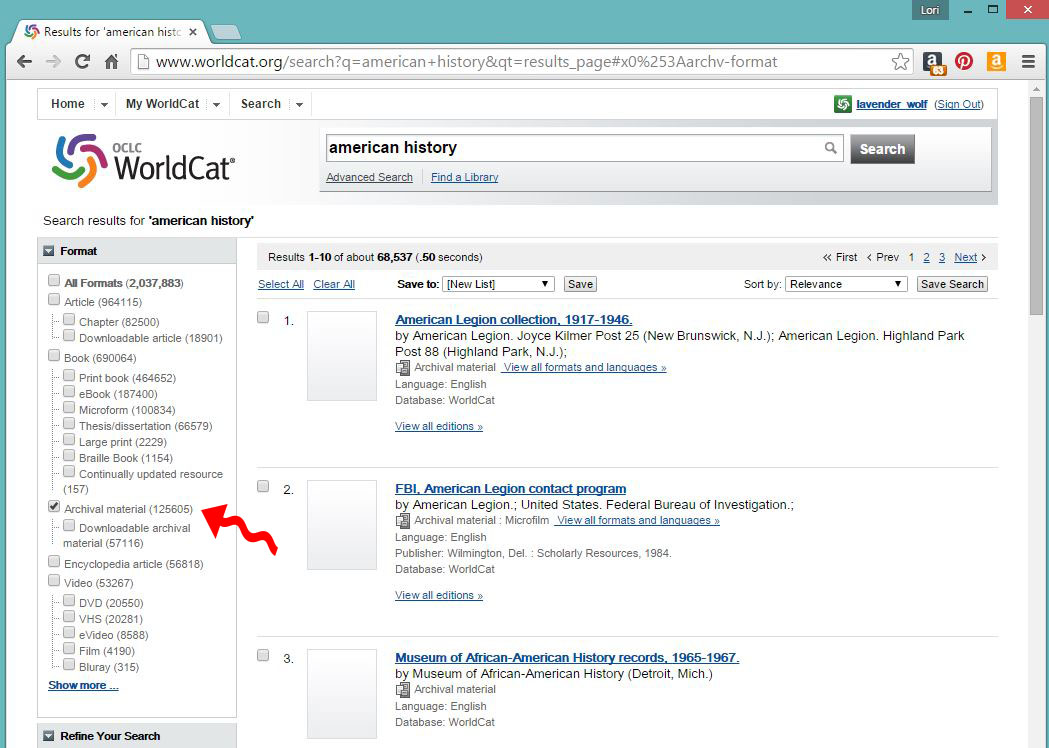
Task: Check the eBook format filter
Action: click(x=68, y=394)
